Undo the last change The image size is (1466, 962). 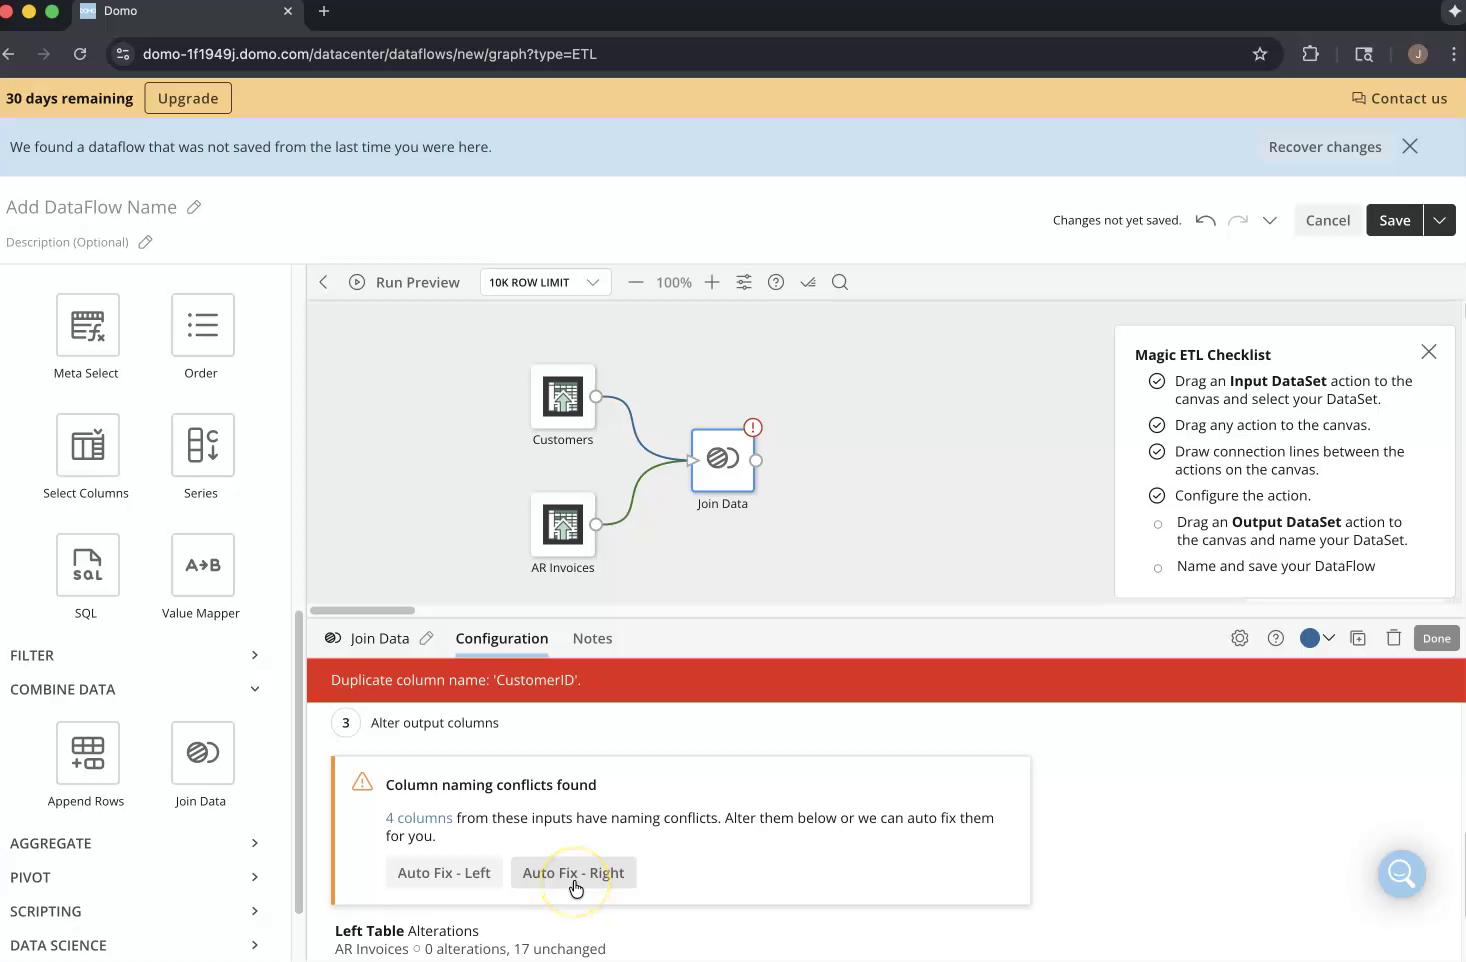1205,220
